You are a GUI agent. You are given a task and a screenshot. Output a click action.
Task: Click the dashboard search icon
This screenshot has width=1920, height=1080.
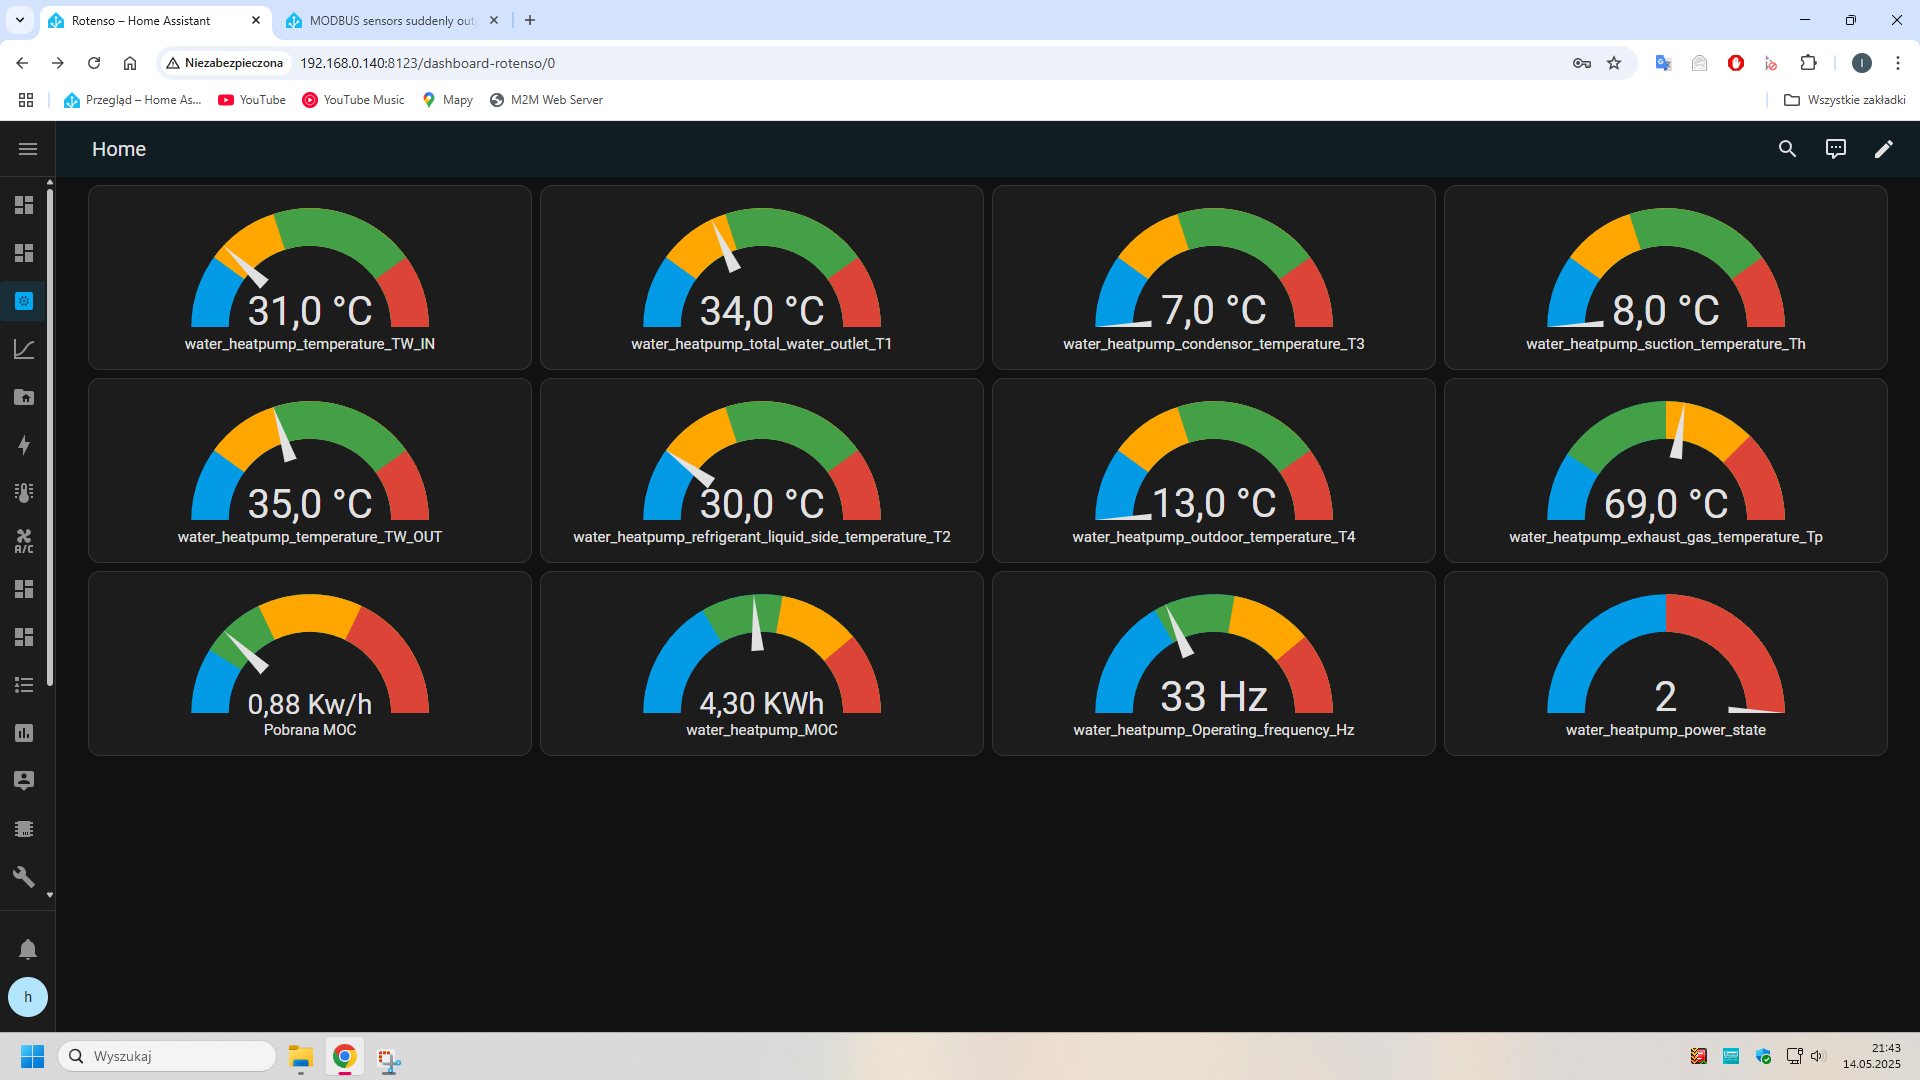click(x=1787, y=149)
